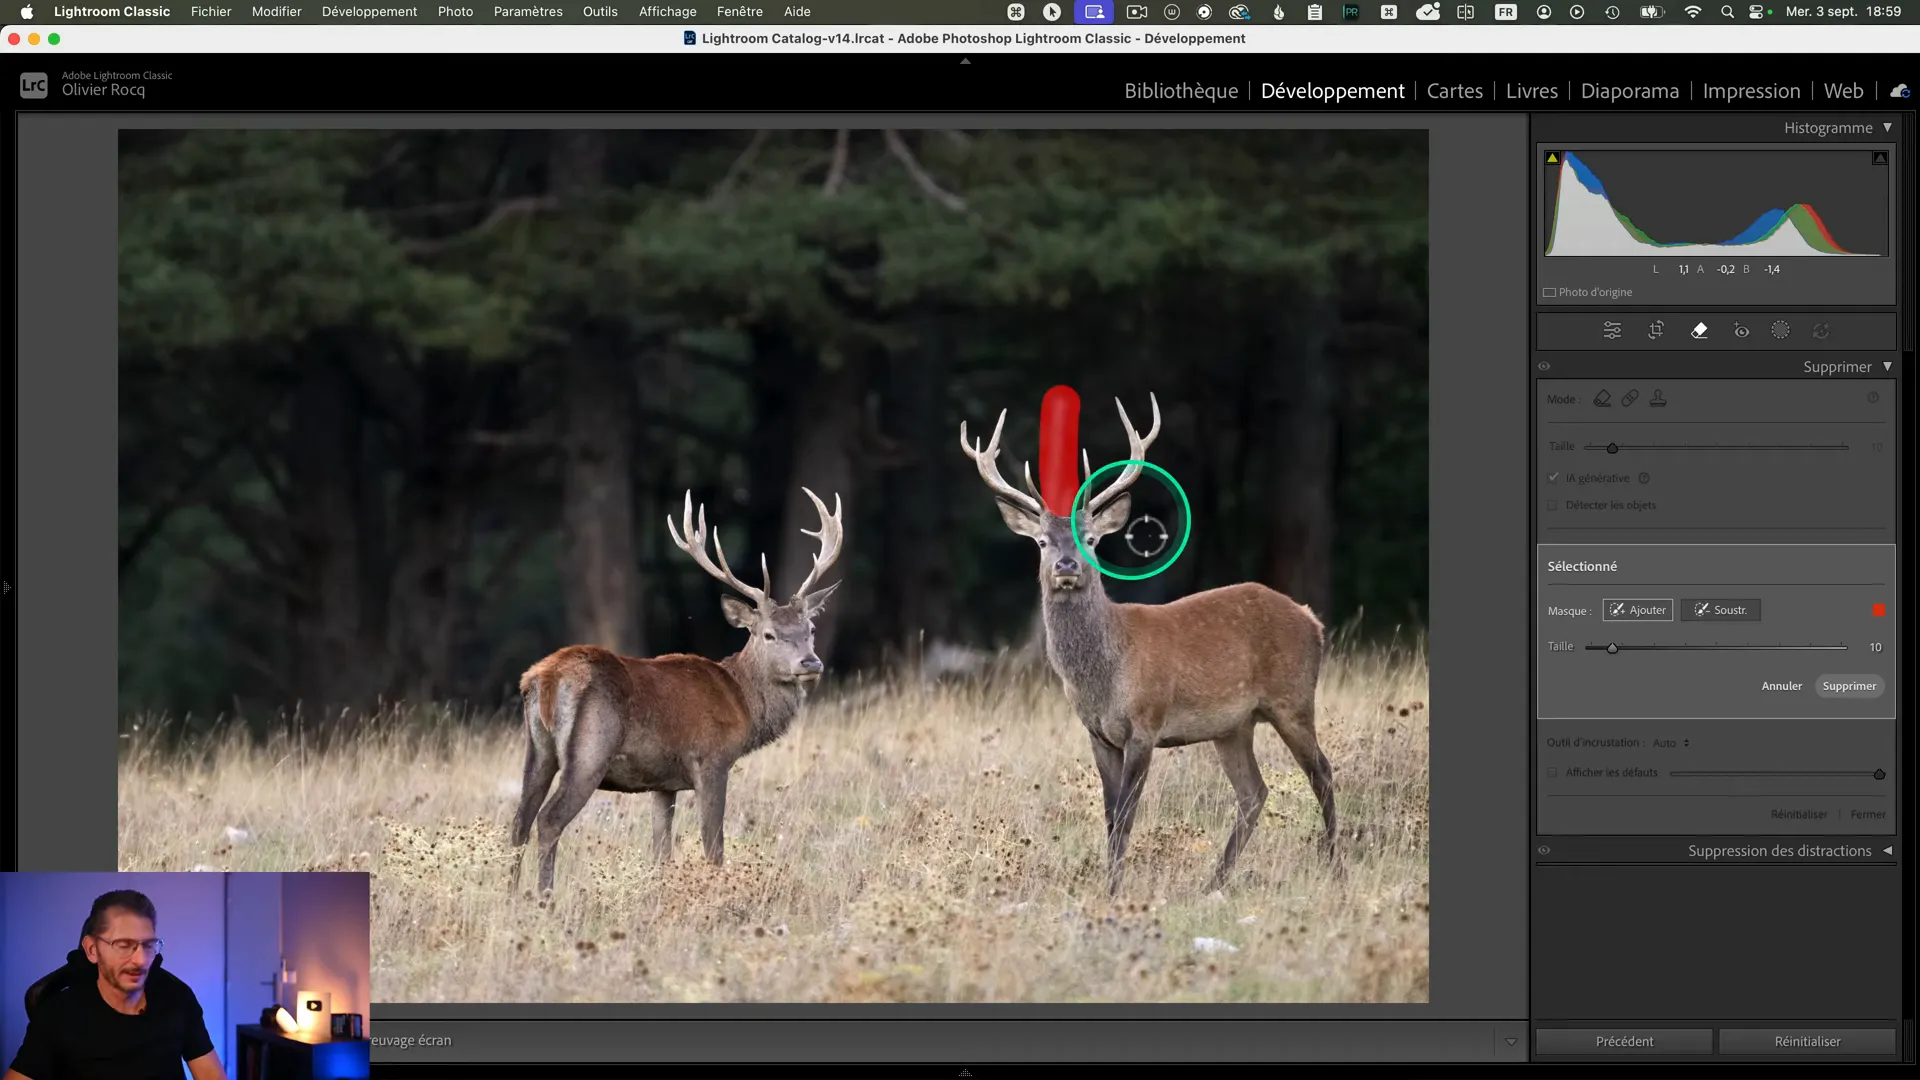Enable the Détecter les objets checkbox
Viewport: 1920px width, 1080px height.
pyautogui.click(x=1553, y=505)
